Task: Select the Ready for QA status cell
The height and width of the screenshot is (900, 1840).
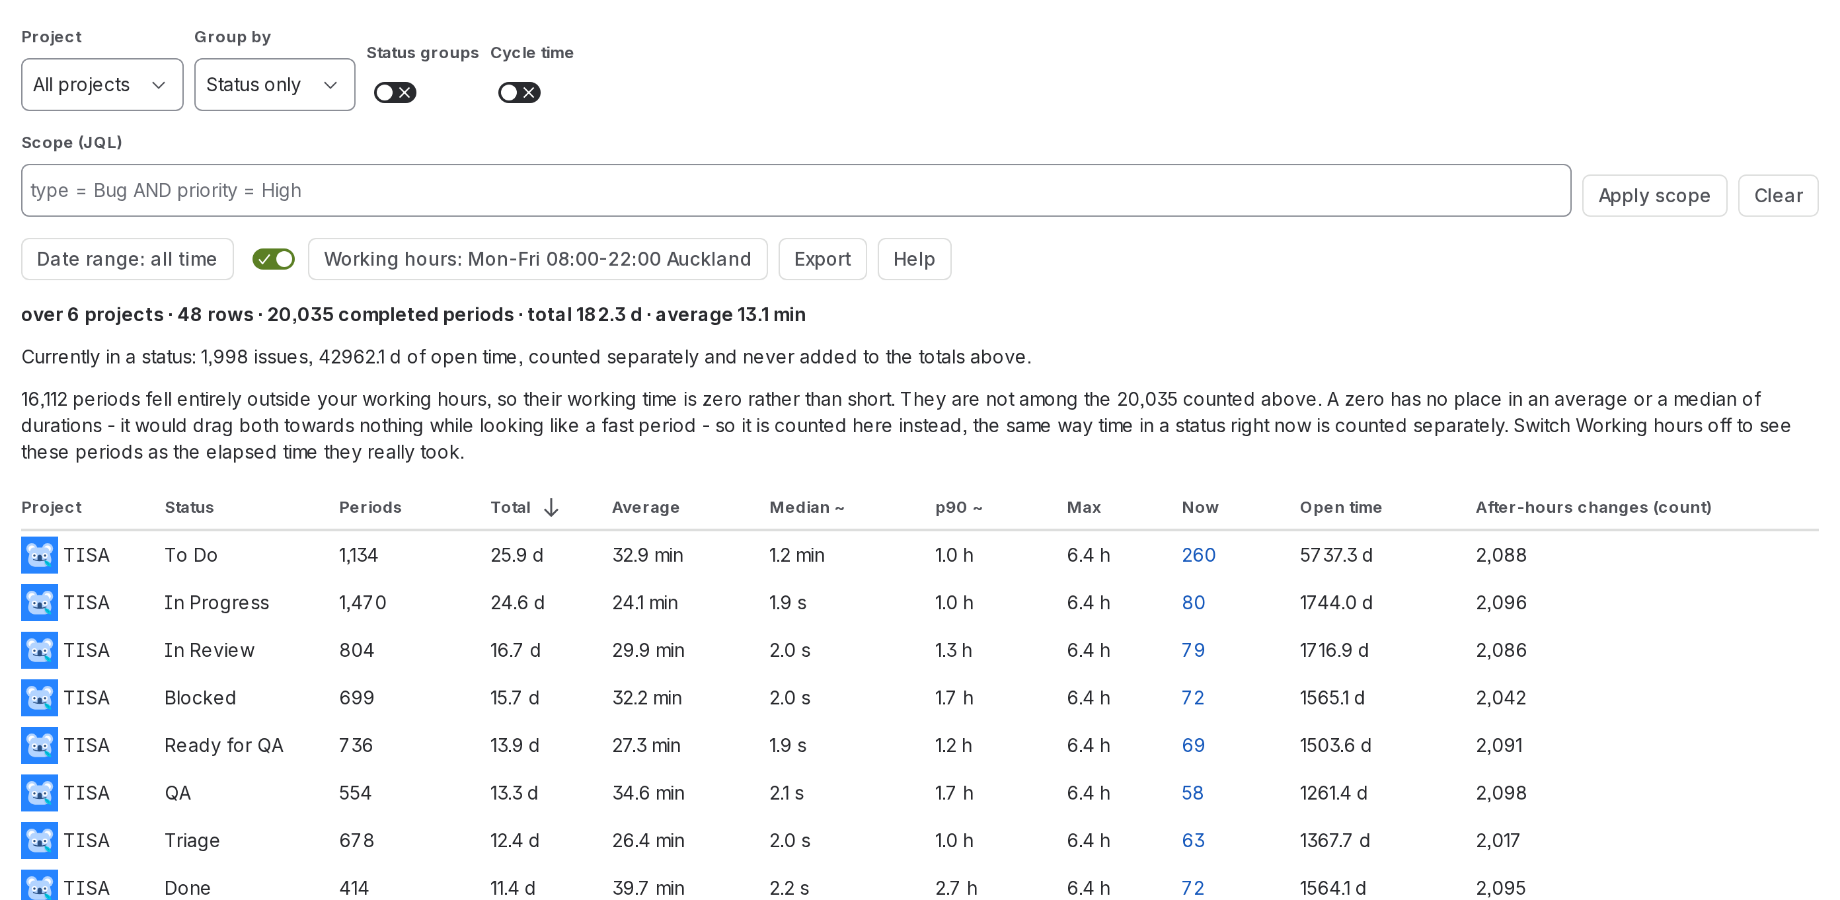Action: 224,746
